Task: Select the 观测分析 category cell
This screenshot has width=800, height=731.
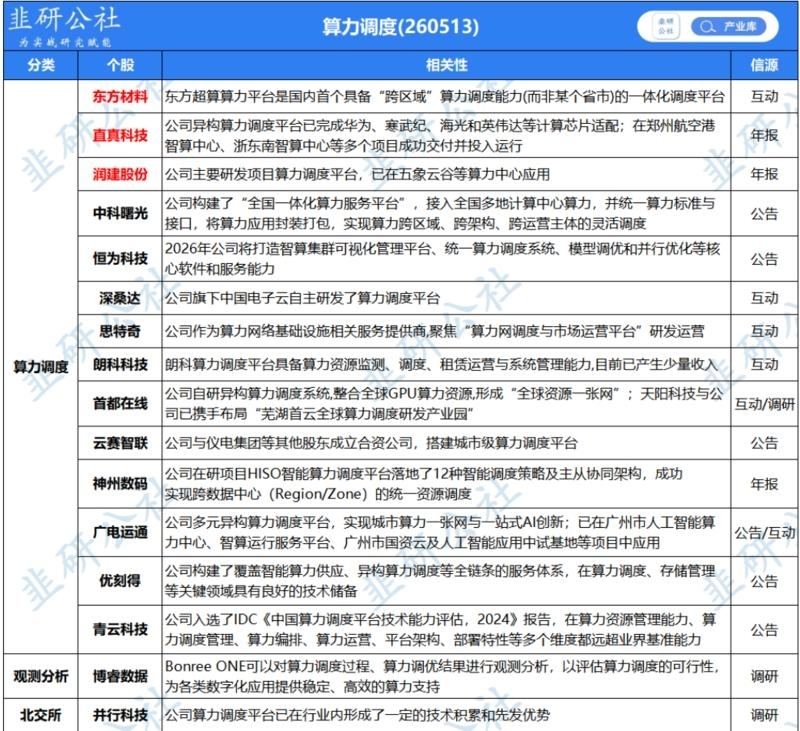Action: (x=41, y=676)
